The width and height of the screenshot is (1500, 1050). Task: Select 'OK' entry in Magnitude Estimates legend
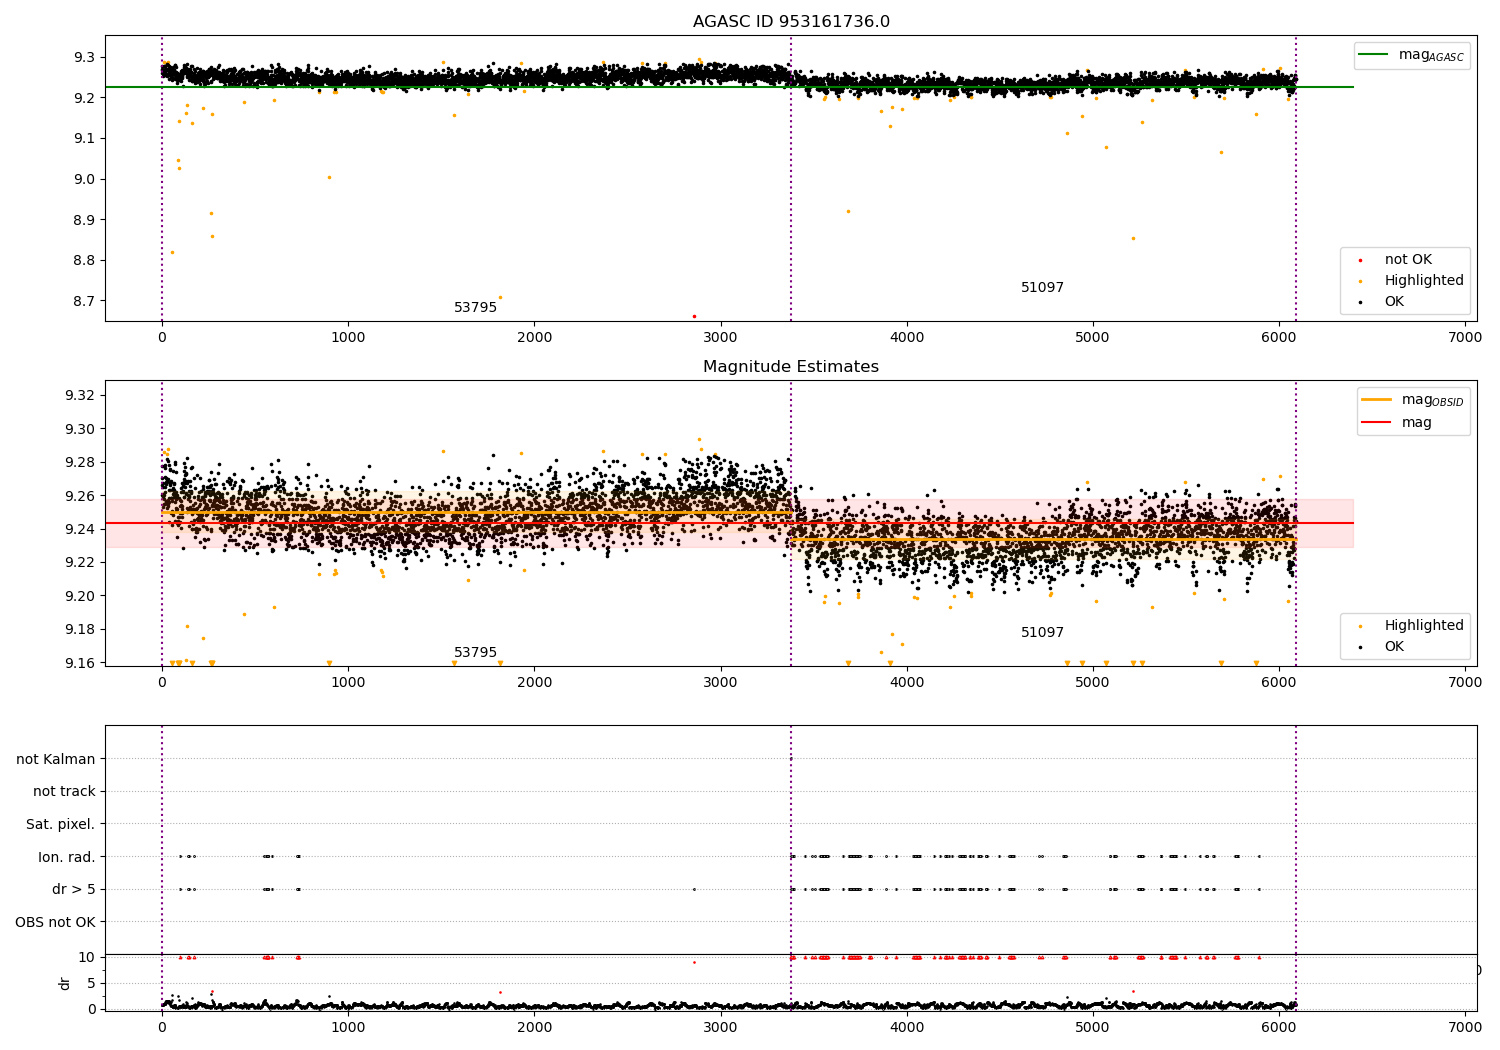[1394, 647]
